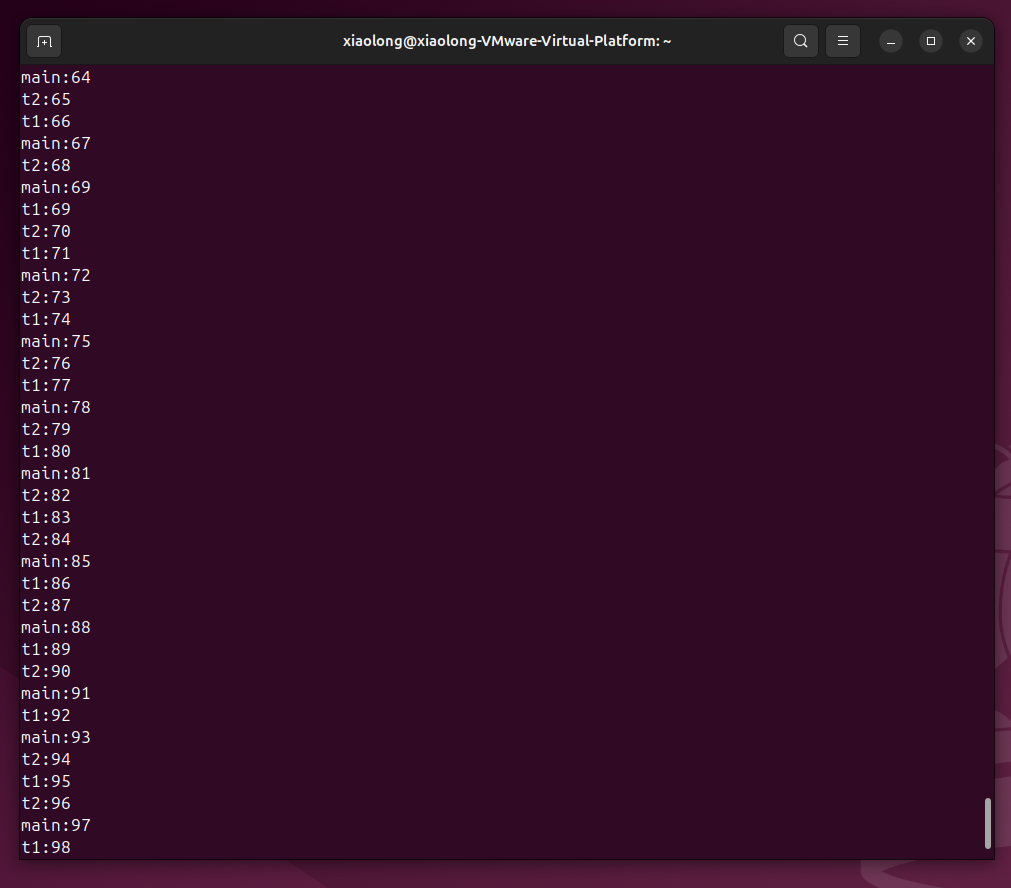Screen dimensions: 1011x888
Task: Click the output line "main:64"
Action: [56, 77]
